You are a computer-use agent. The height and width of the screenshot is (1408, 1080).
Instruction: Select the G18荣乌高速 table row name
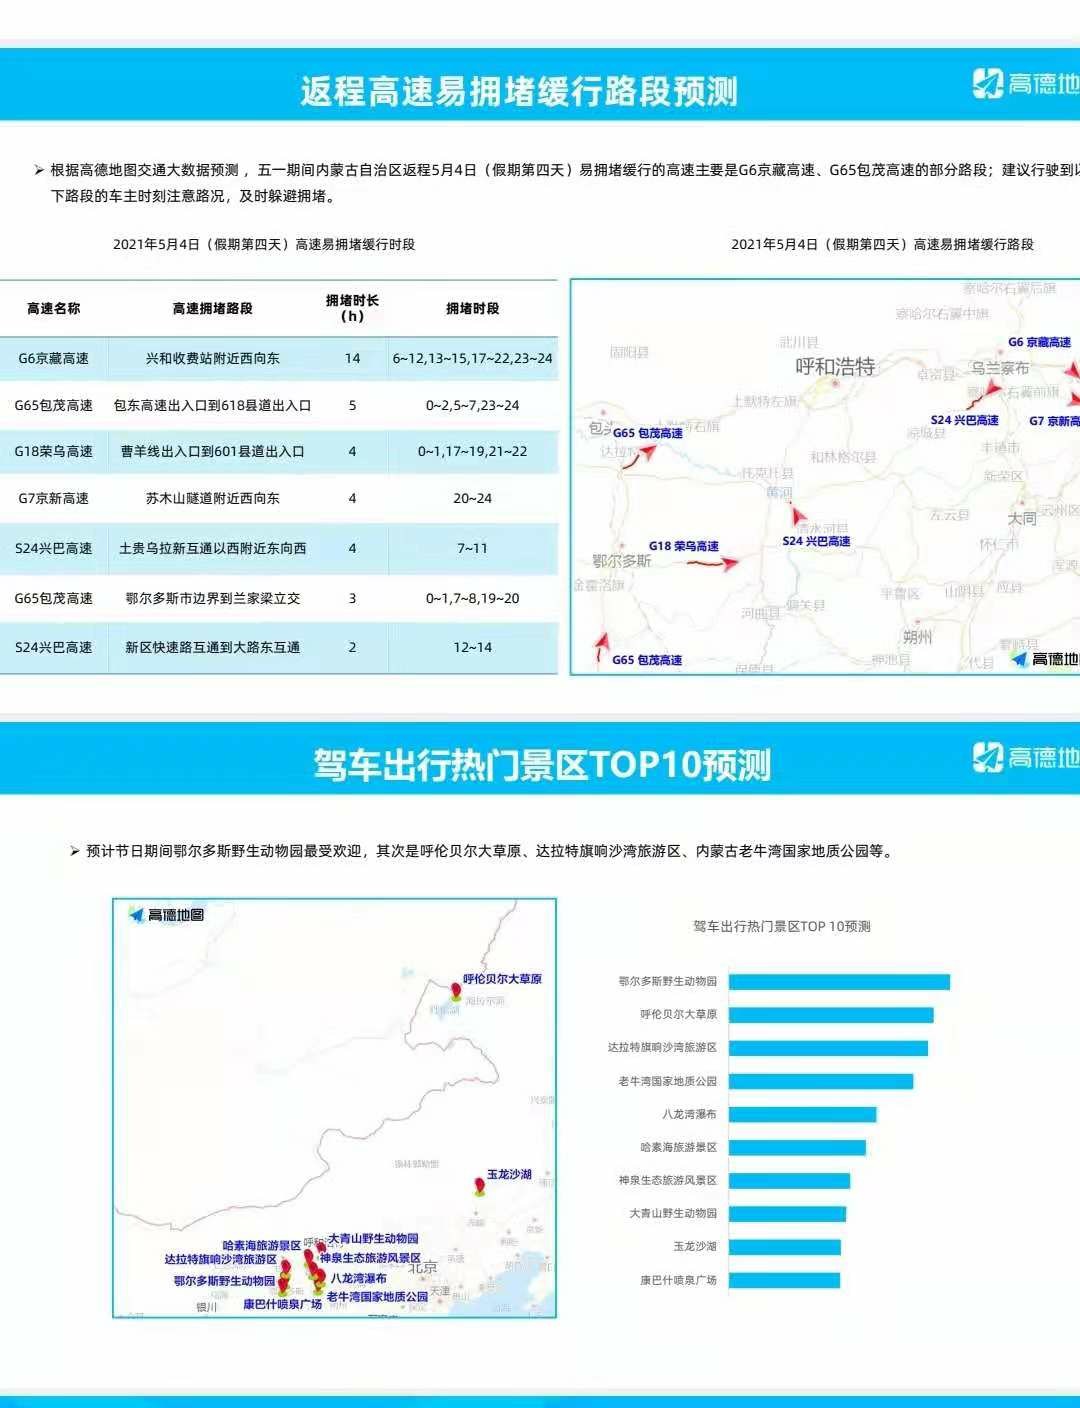[54, 452]
